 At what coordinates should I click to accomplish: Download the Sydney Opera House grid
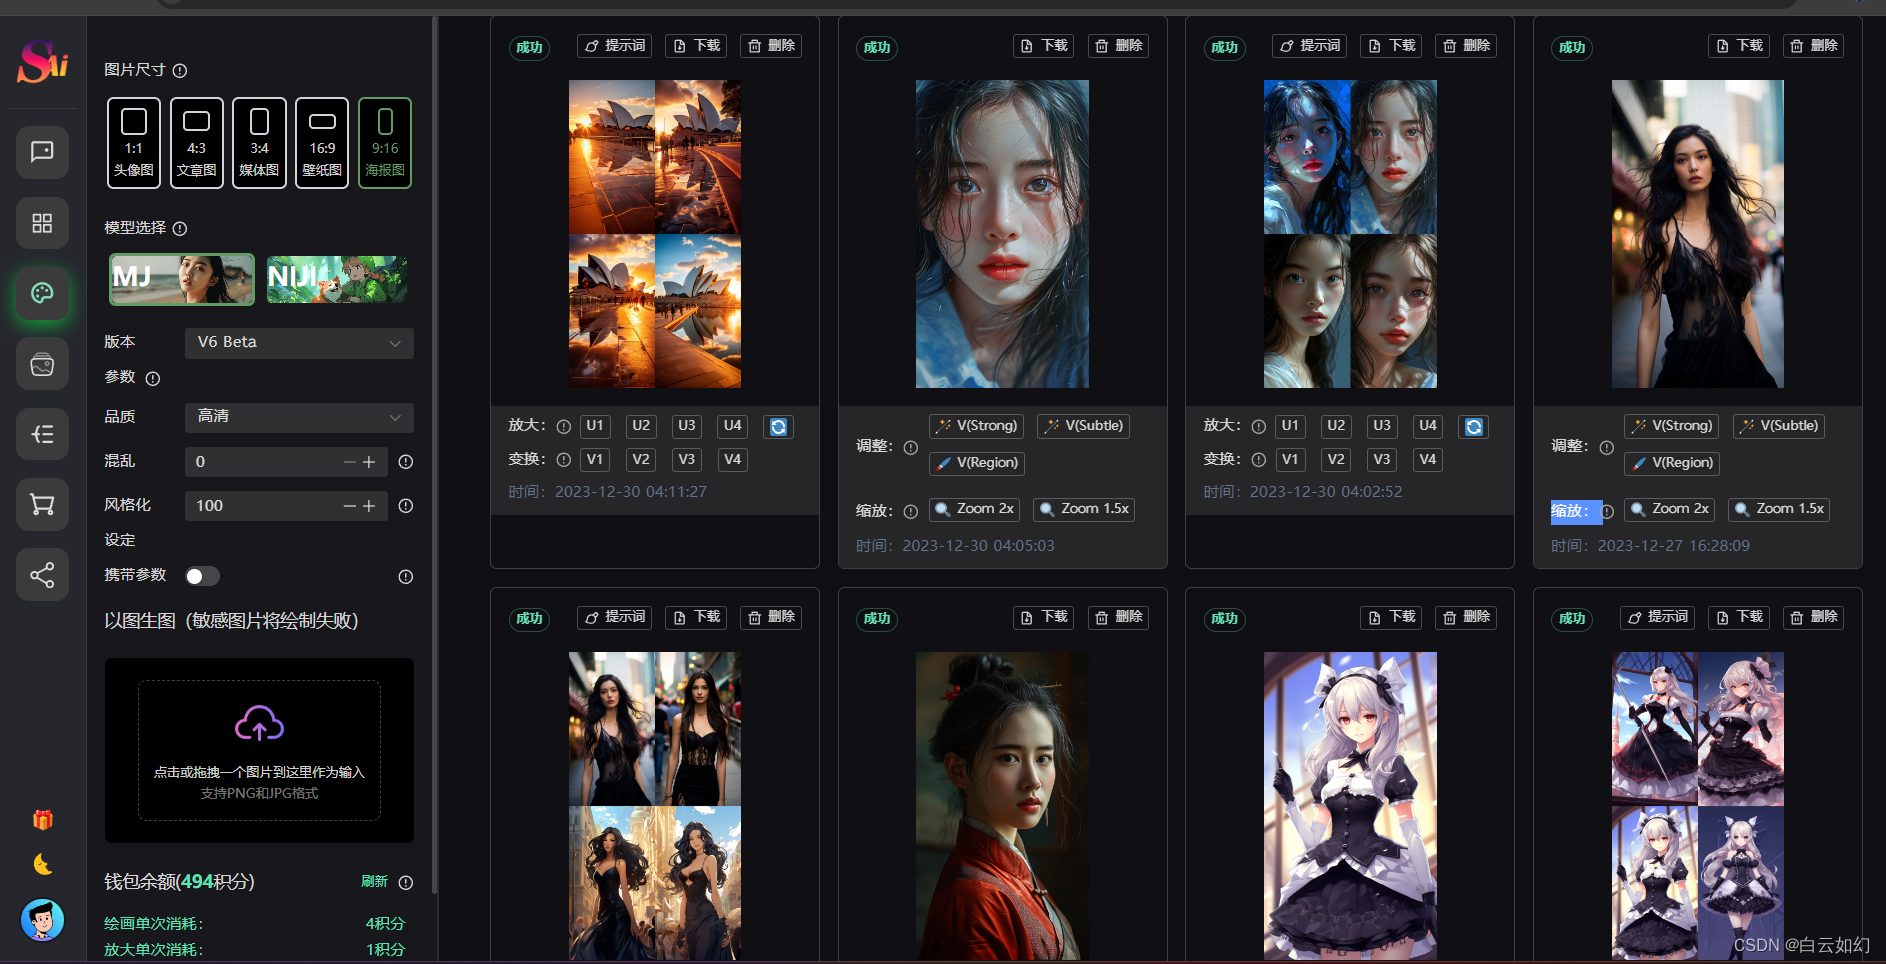696,46
